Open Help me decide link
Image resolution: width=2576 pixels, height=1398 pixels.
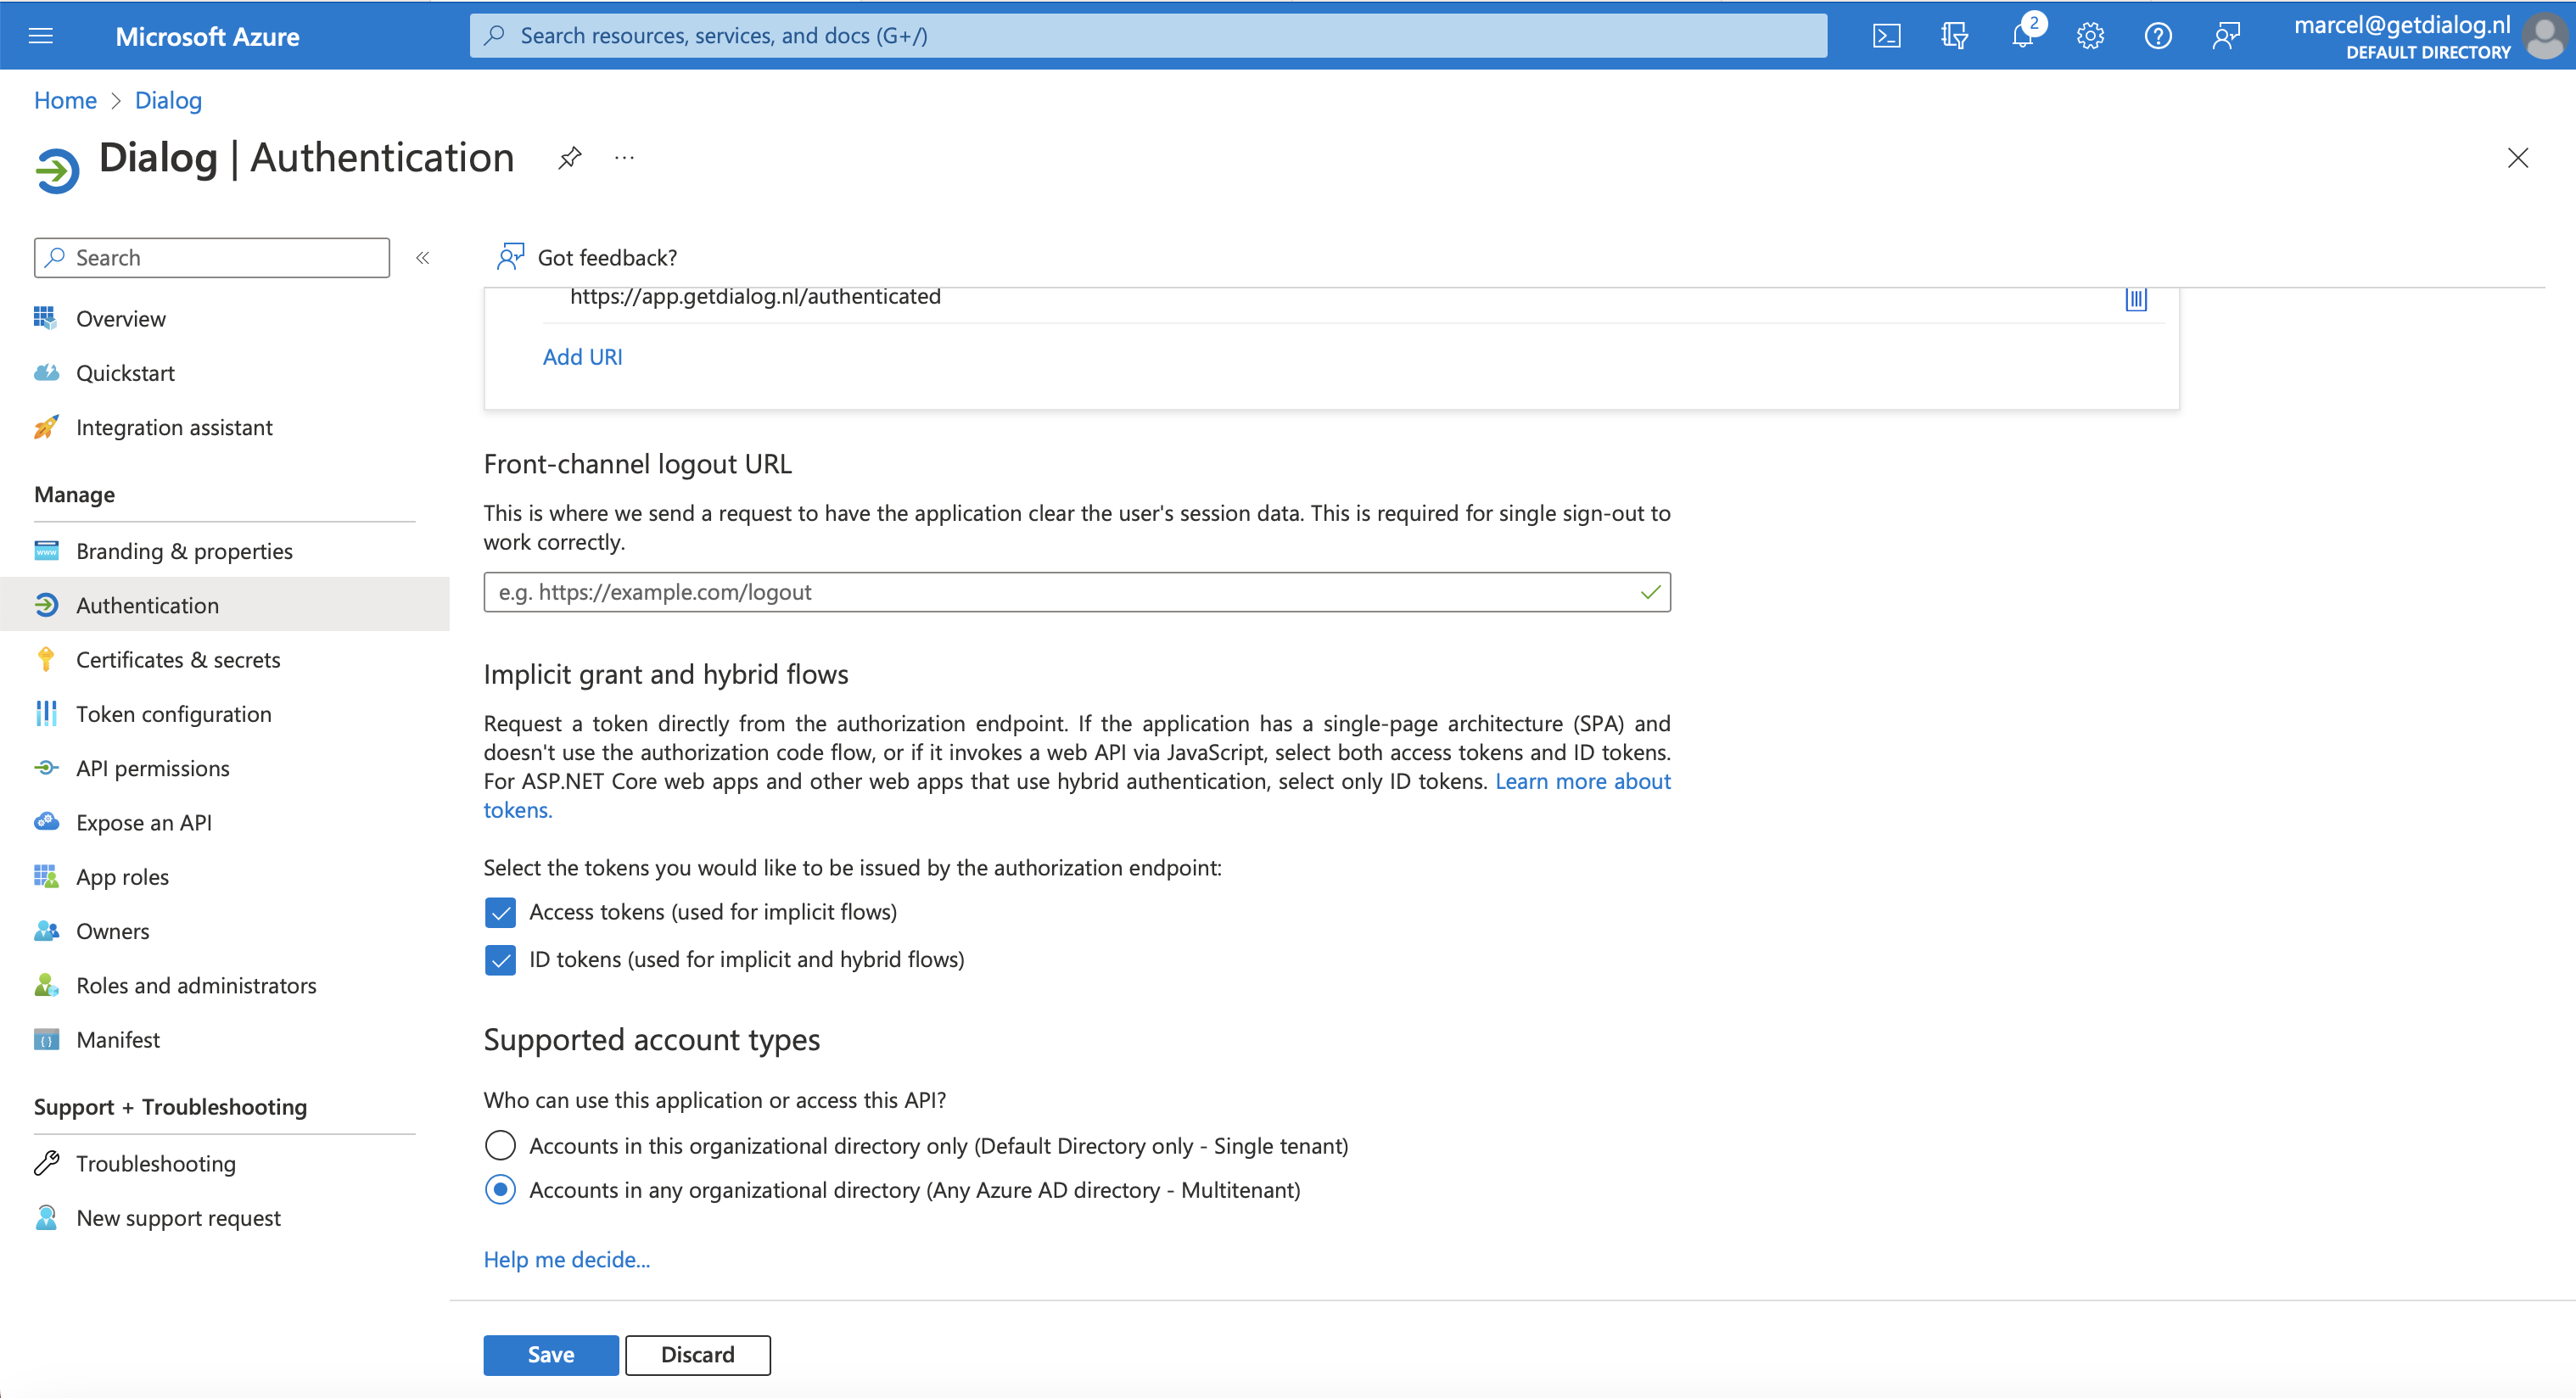point(567,1259)
